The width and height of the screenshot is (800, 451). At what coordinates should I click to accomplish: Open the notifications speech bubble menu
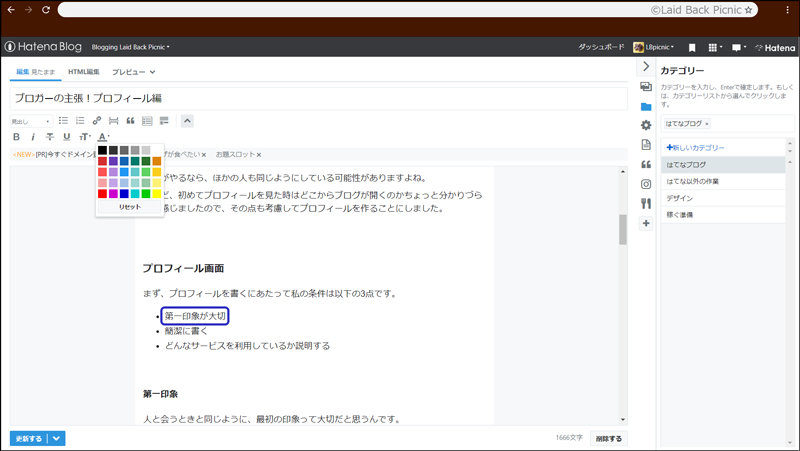coord(739,47)
